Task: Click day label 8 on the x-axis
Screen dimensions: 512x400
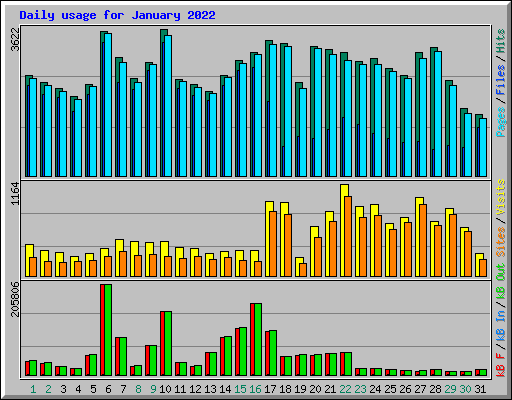Action: tap(138, 389)
